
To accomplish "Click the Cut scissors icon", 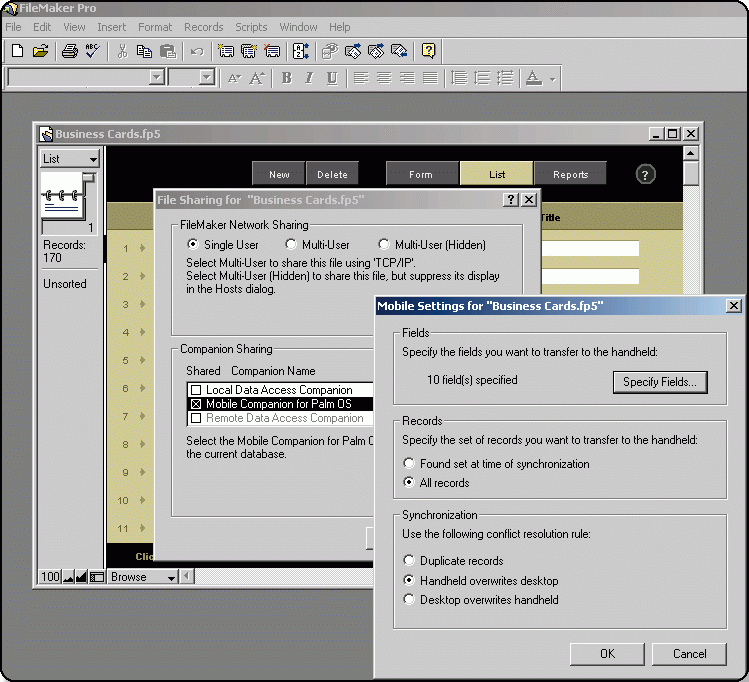I will (122, 51).
